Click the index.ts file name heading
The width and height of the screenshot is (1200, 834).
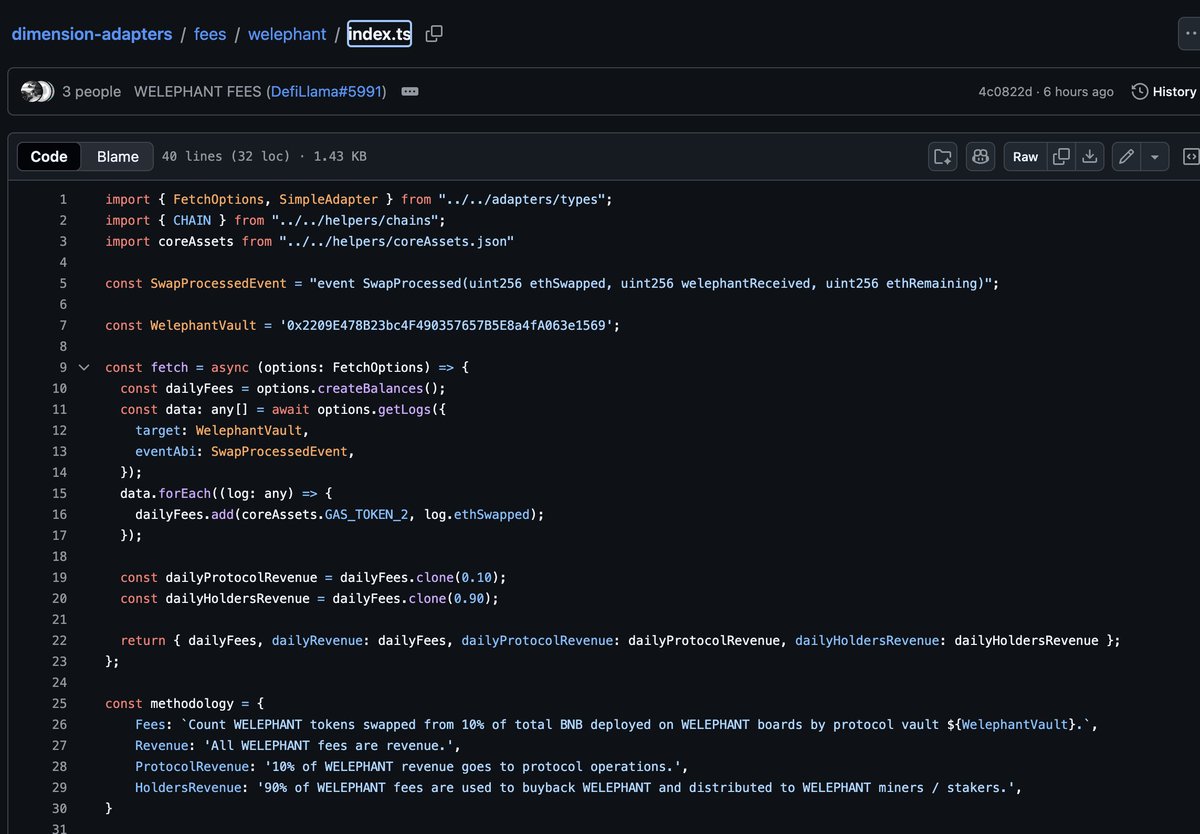pyautogui.click(x=379, y=34)
